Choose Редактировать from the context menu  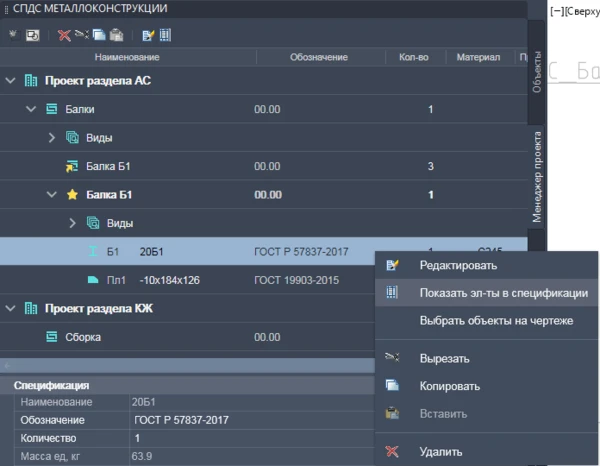tap(458, 265)
